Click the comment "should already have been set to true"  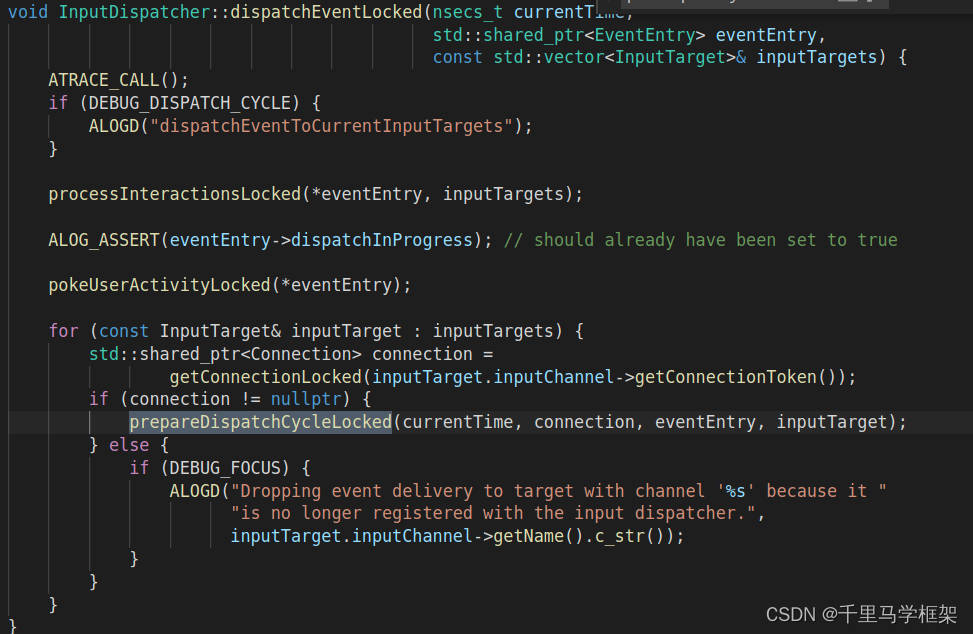701,240
